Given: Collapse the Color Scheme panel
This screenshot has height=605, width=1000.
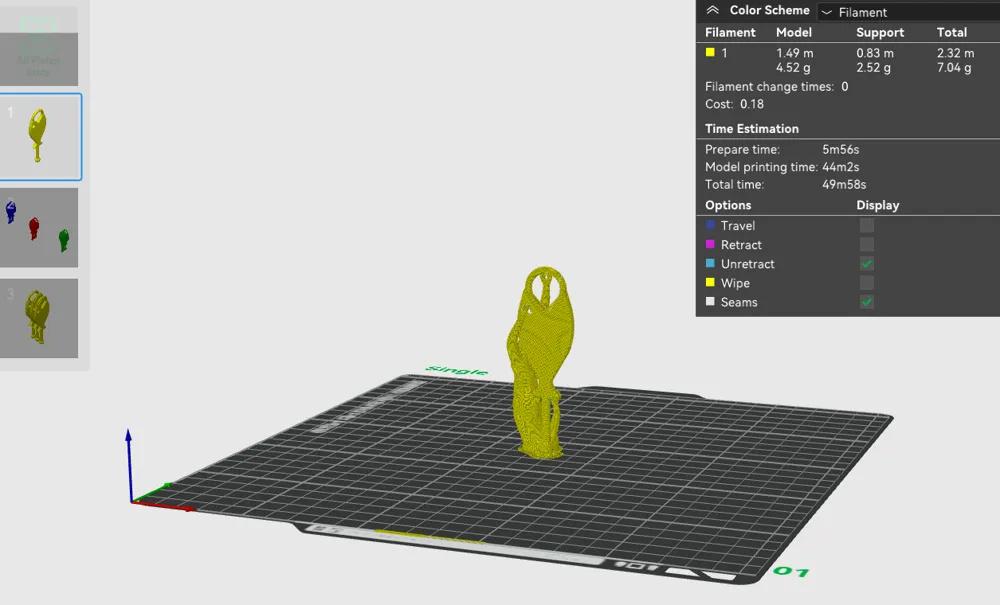Looking at the screenshot, I should (x=712, y=10).
